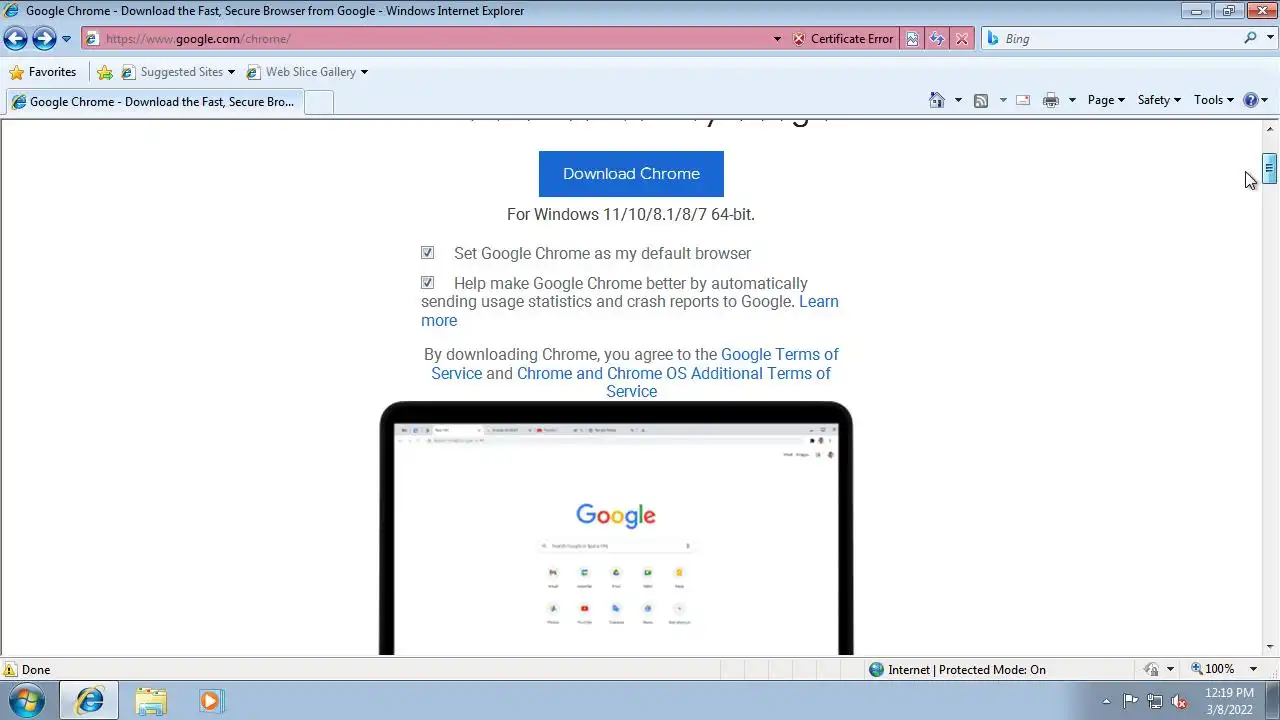
Task: Open the Safety menu
Action: tap(1159, 100)
